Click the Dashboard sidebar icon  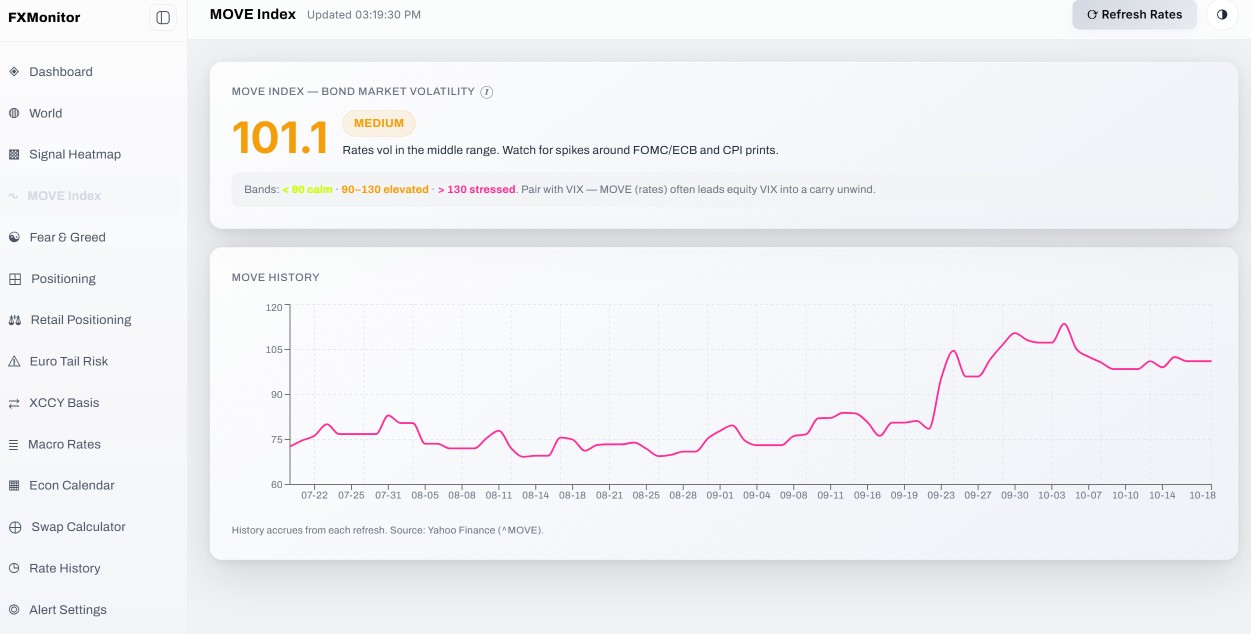[14, 72]
